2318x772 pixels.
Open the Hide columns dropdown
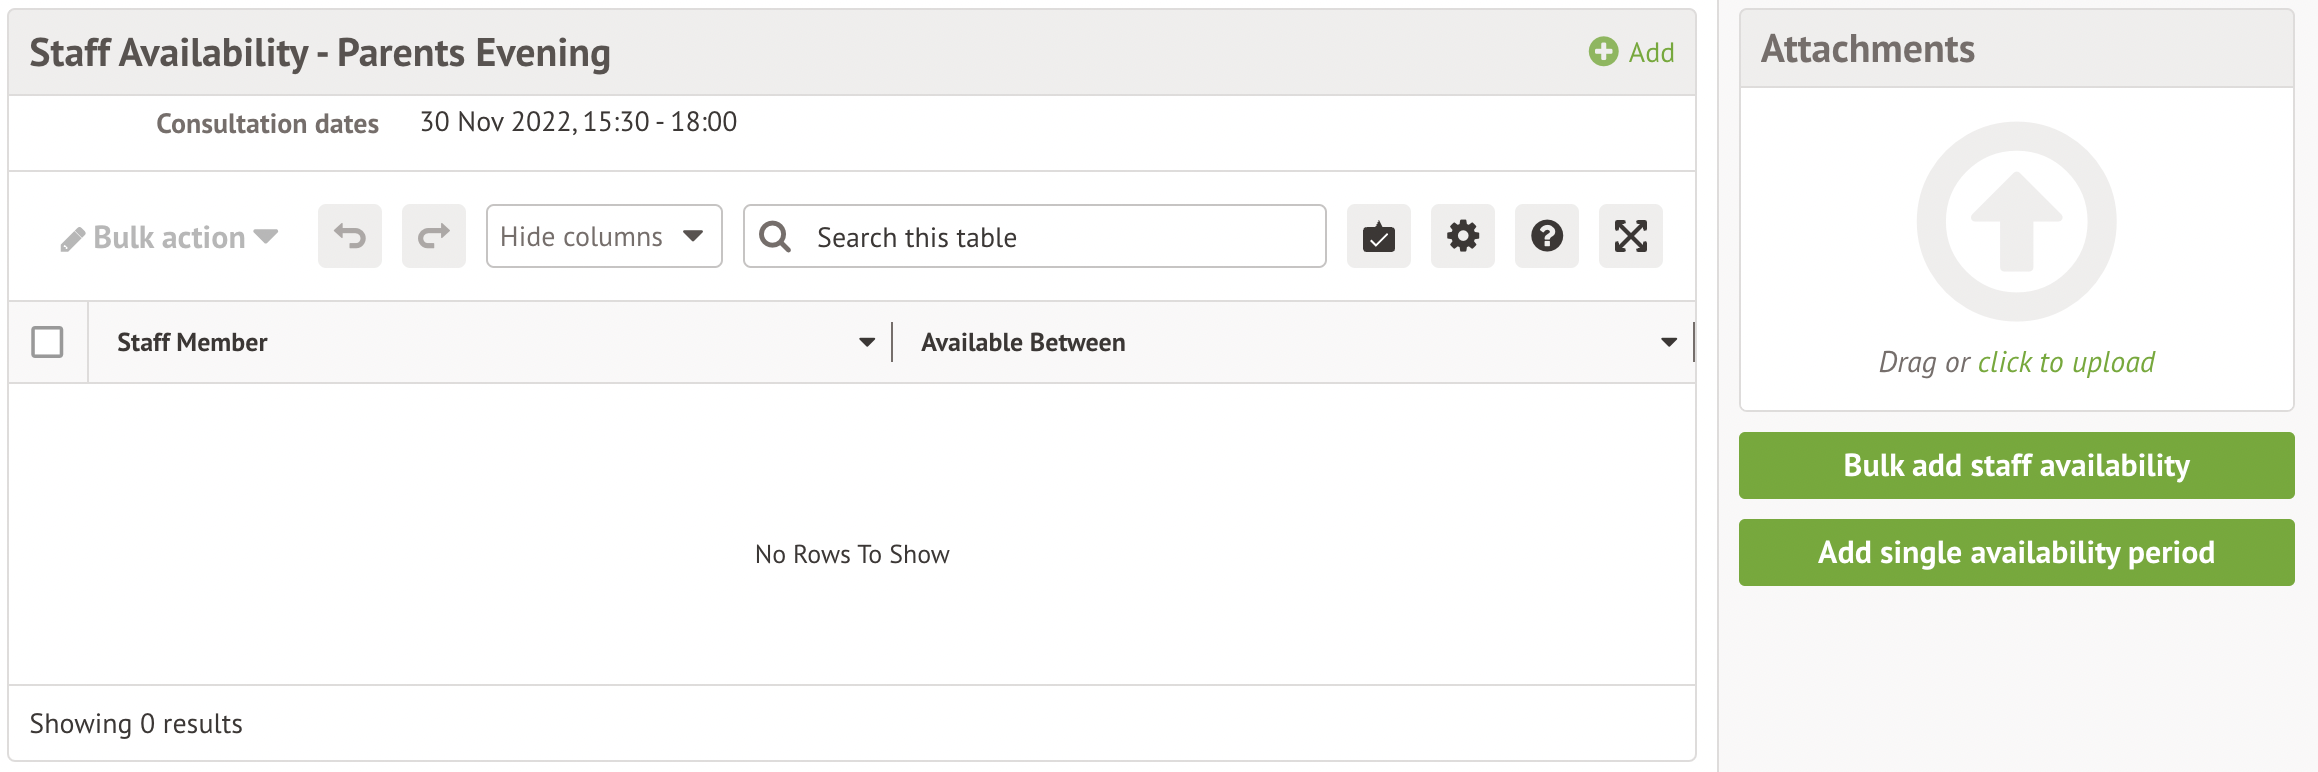pos(604,237)
